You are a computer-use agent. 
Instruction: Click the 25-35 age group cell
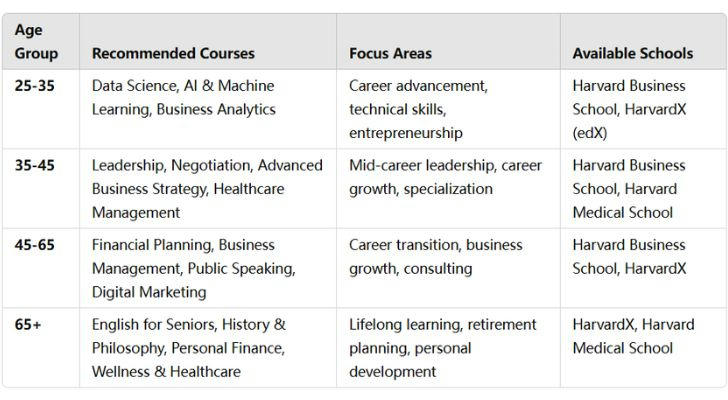41,109
